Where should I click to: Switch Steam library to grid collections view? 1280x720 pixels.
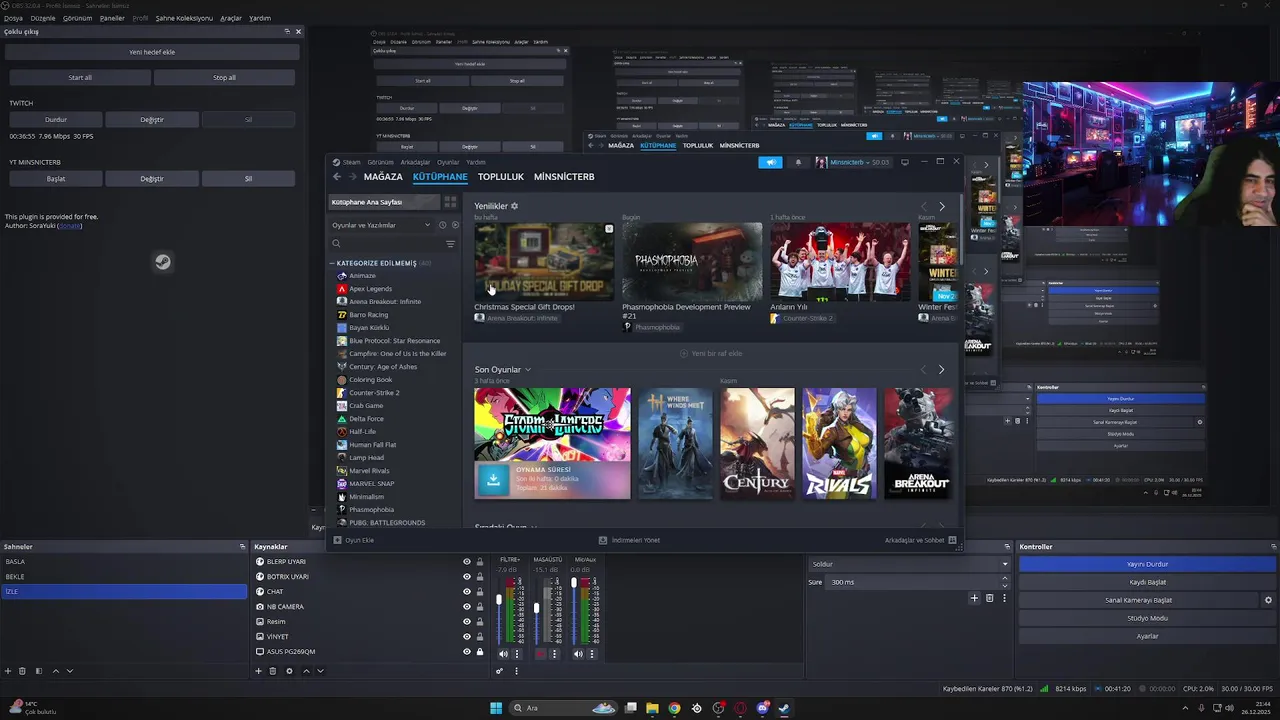click(x=450, y=202)
